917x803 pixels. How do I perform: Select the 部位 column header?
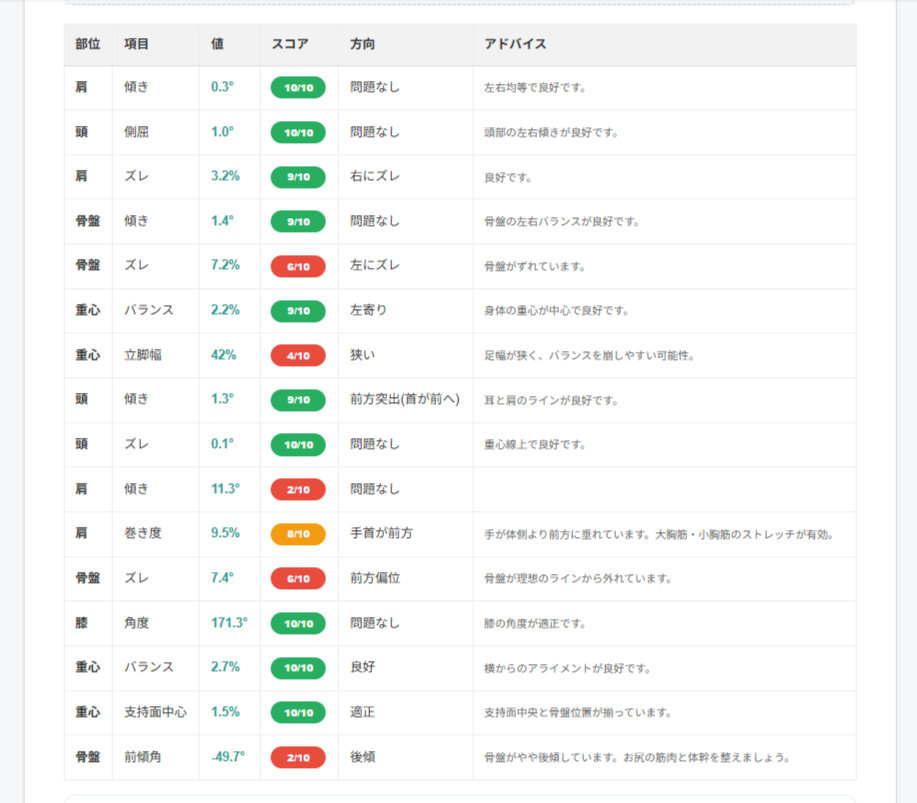coord(88,45)
